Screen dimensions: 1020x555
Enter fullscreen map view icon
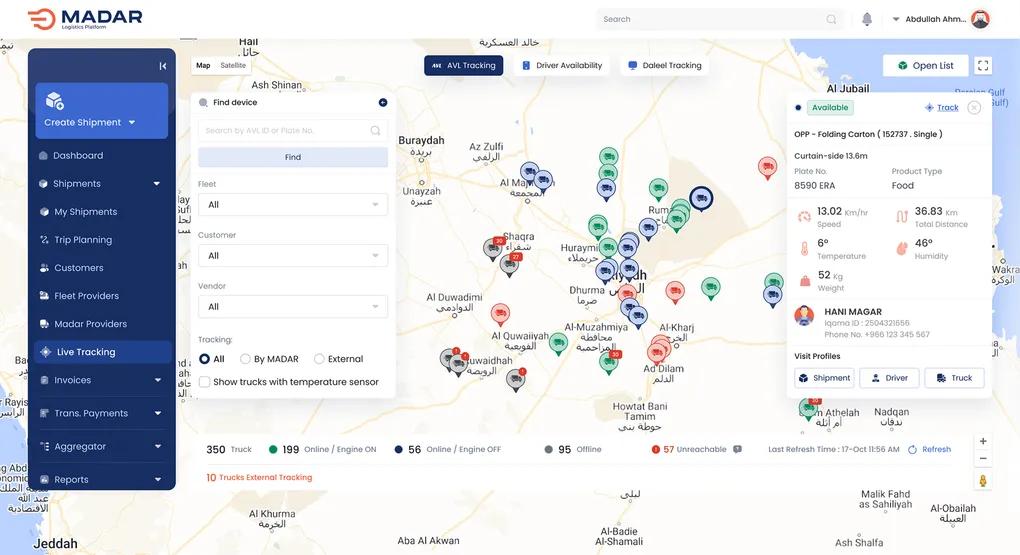click(x=983, y=65)
